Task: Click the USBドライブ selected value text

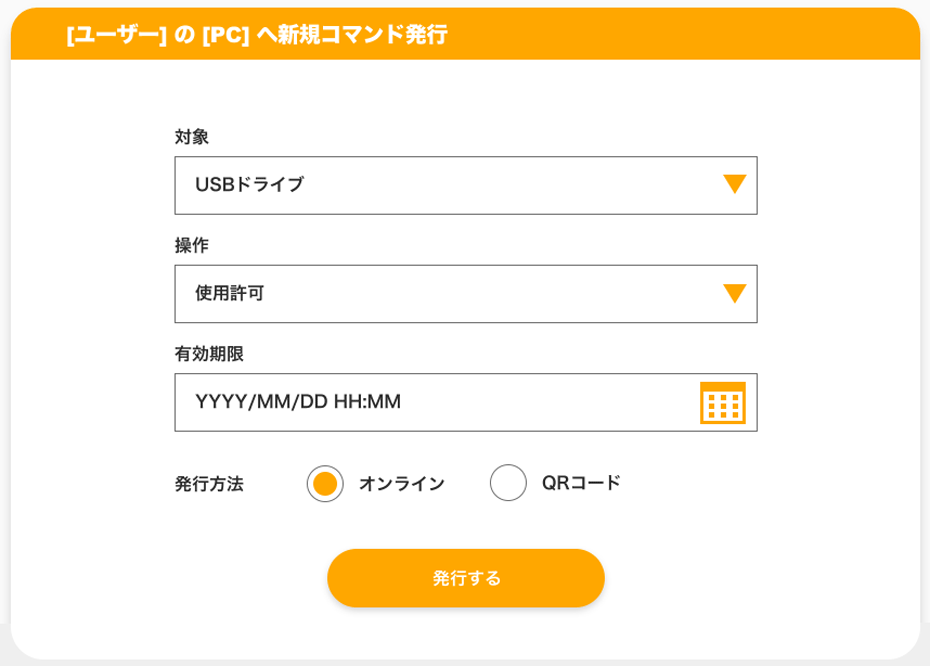Action: 249,185
